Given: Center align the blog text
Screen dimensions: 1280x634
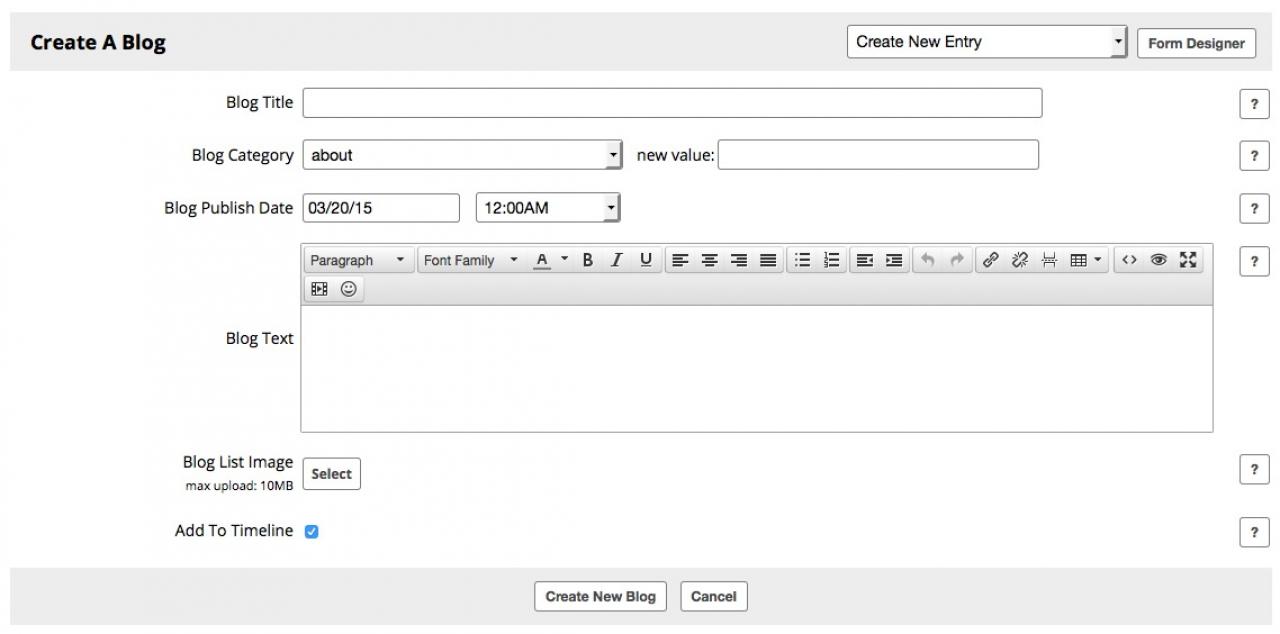Looking at the screenshot, I should (709, 260).
